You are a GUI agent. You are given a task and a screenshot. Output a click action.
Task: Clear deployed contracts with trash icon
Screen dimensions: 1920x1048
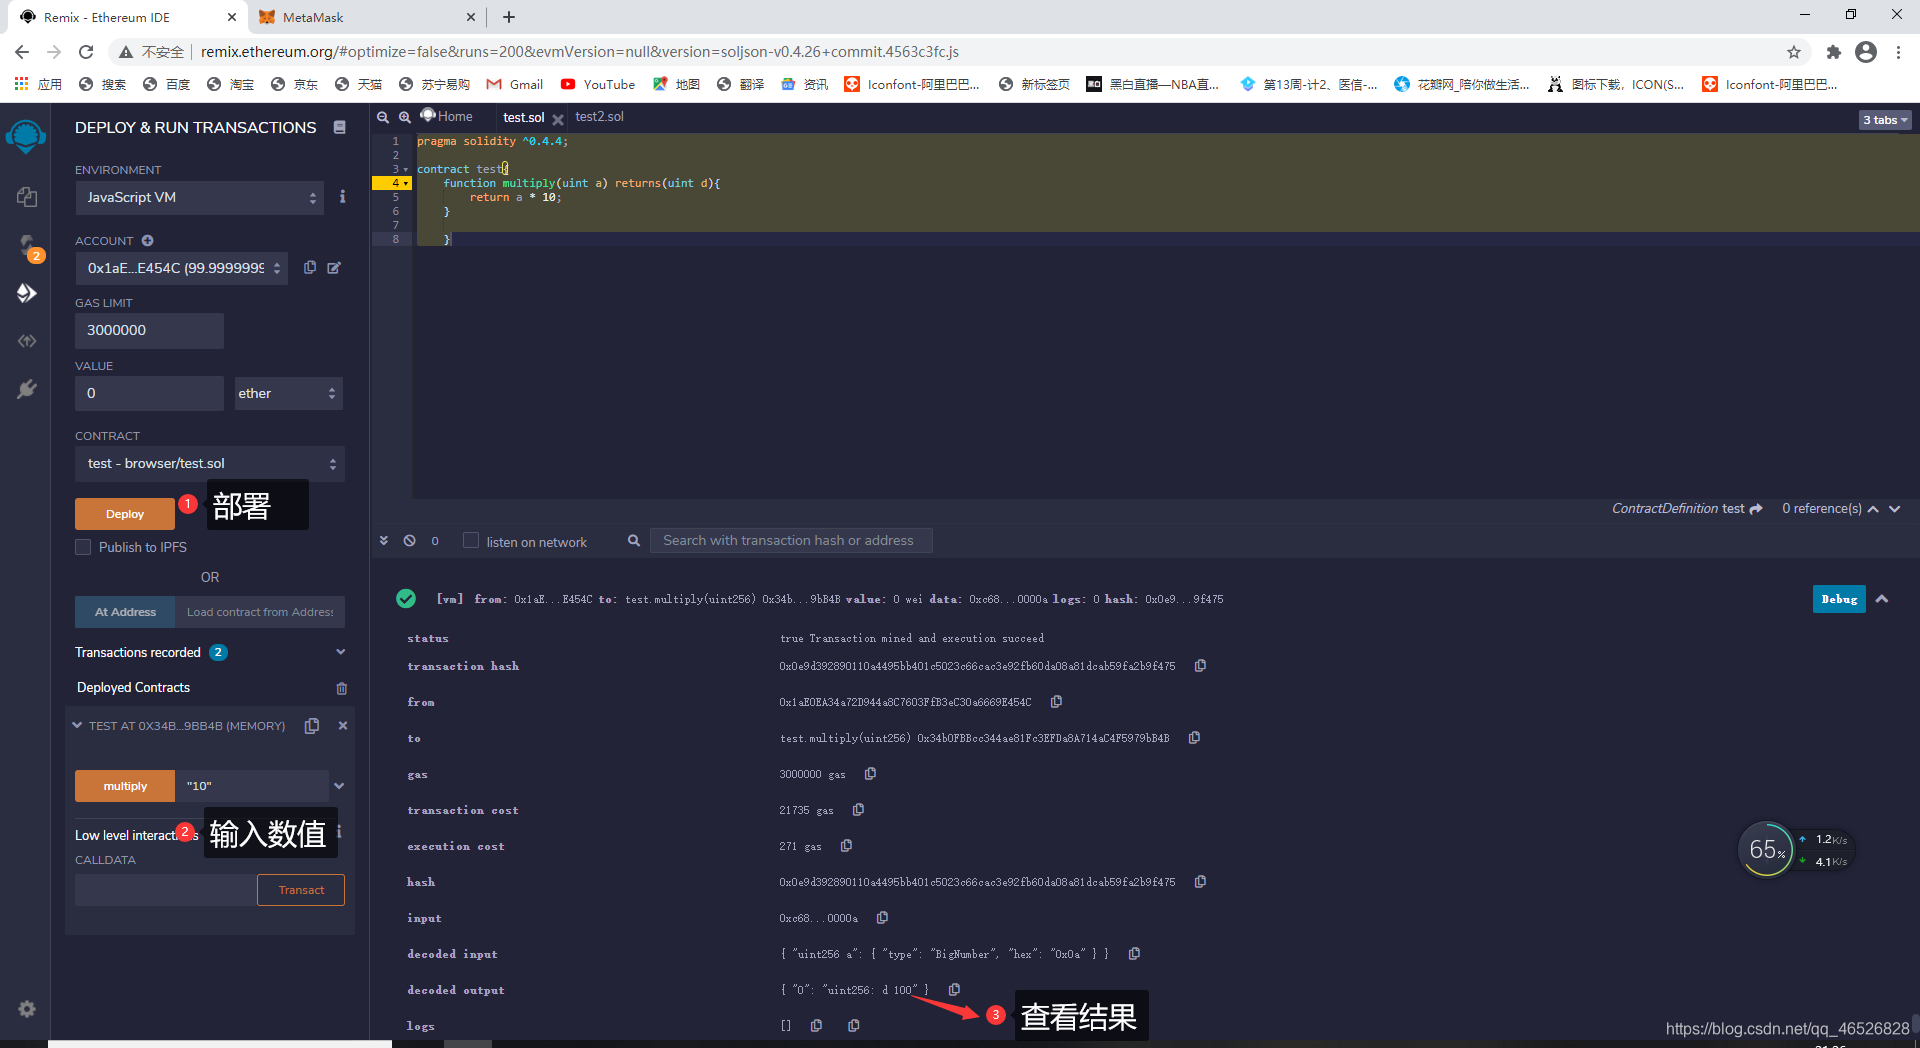point(342,688)
